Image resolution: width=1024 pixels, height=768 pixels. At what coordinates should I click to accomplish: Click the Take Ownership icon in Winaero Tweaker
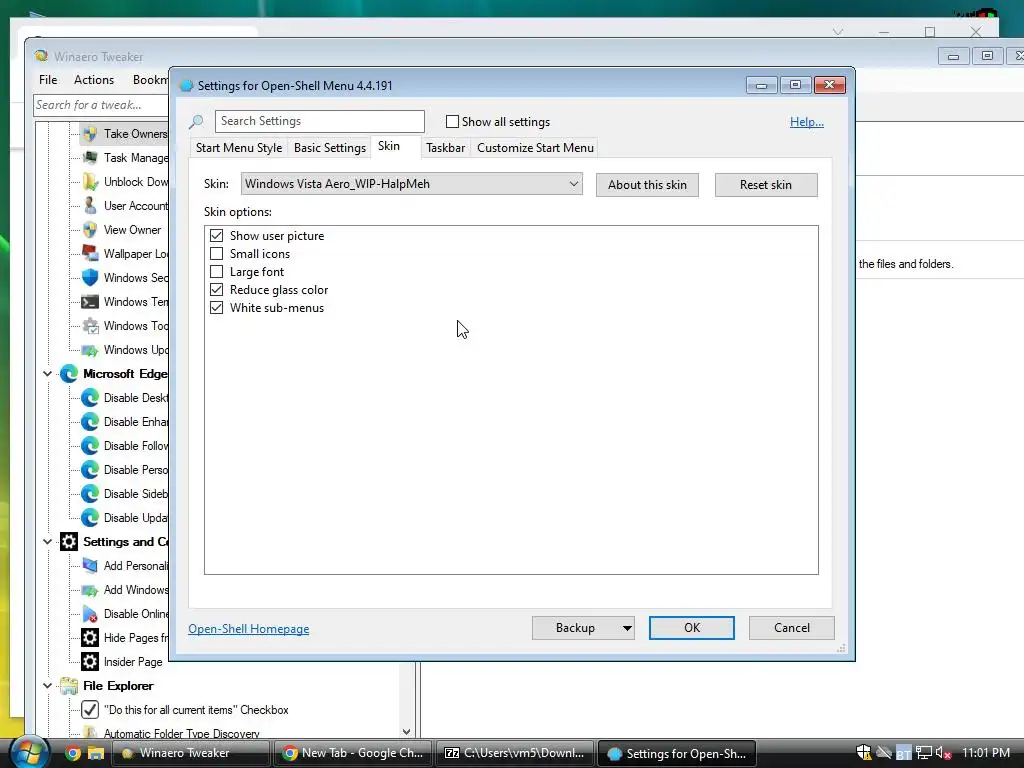[x=90, y=134]
